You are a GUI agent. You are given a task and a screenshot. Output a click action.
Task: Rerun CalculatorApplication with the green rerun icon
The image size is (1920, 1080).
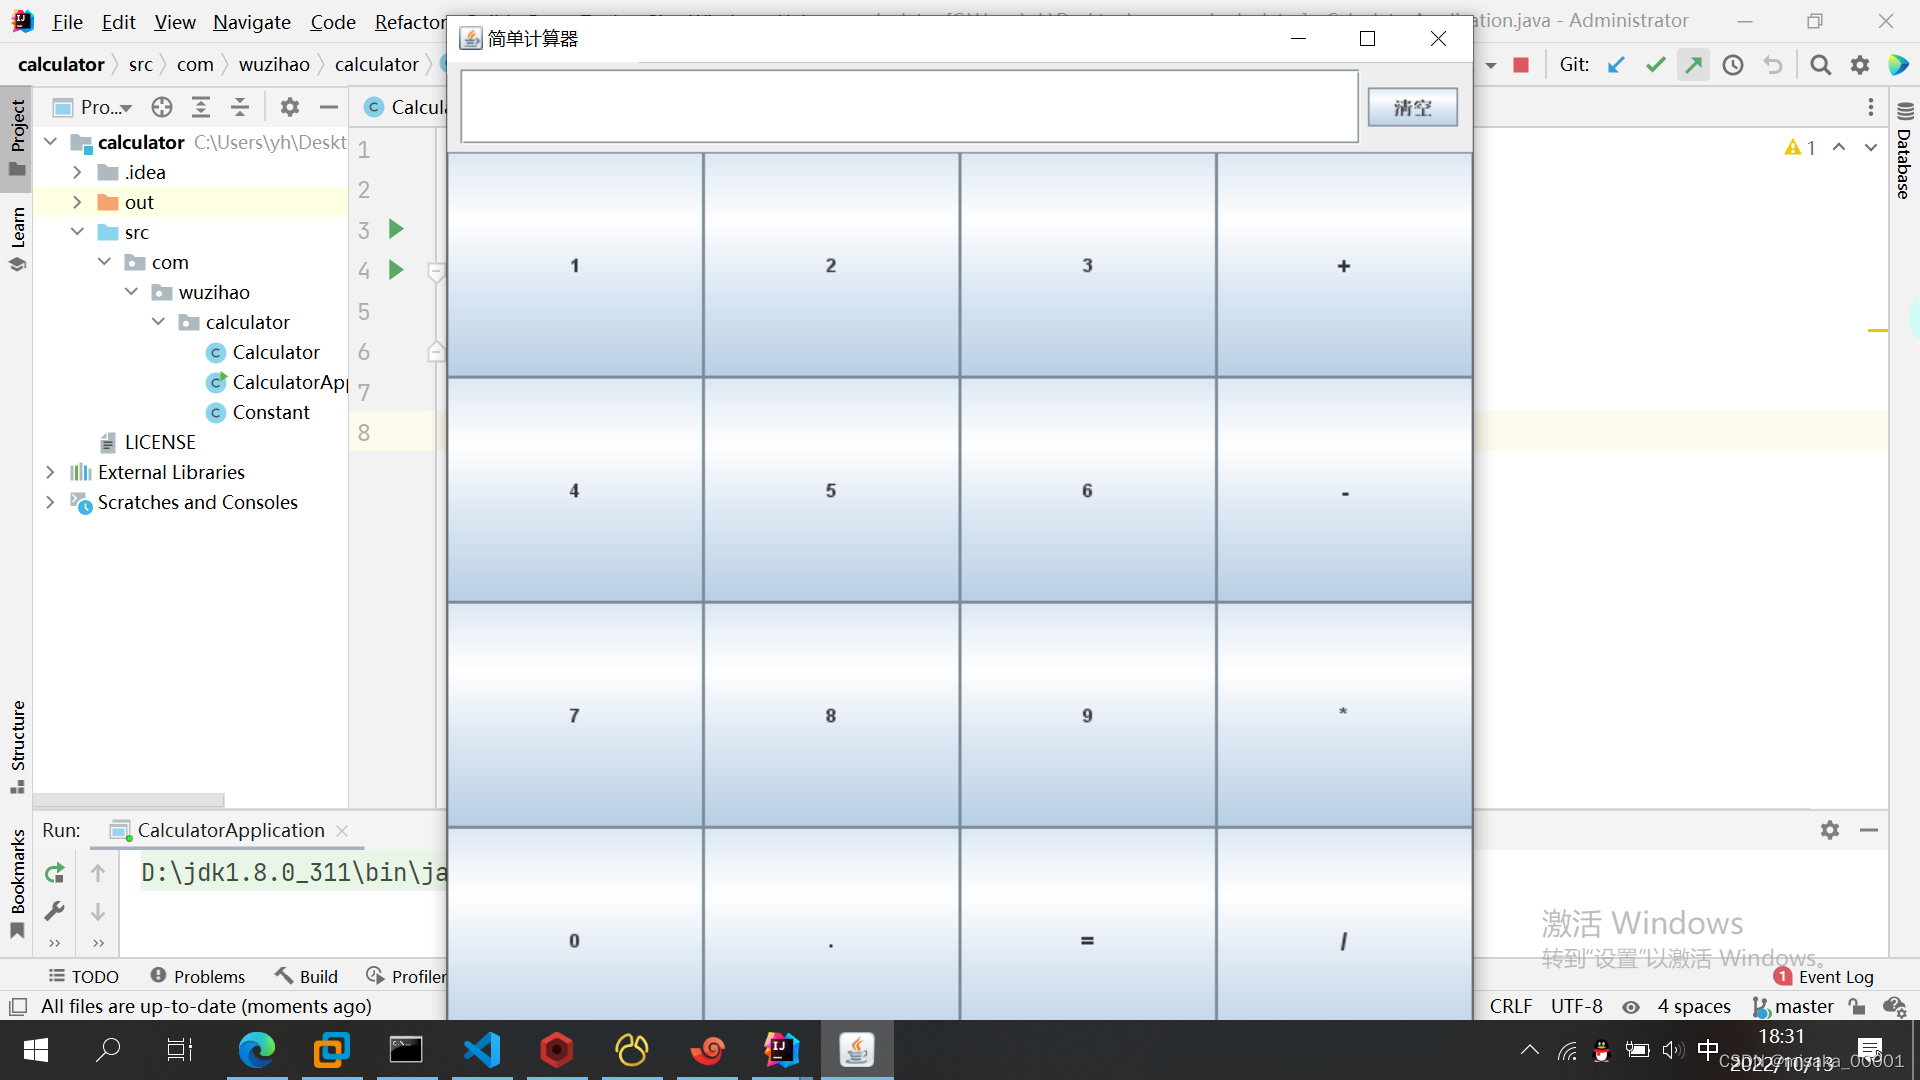pyautogui.click(x=55, y=873)
